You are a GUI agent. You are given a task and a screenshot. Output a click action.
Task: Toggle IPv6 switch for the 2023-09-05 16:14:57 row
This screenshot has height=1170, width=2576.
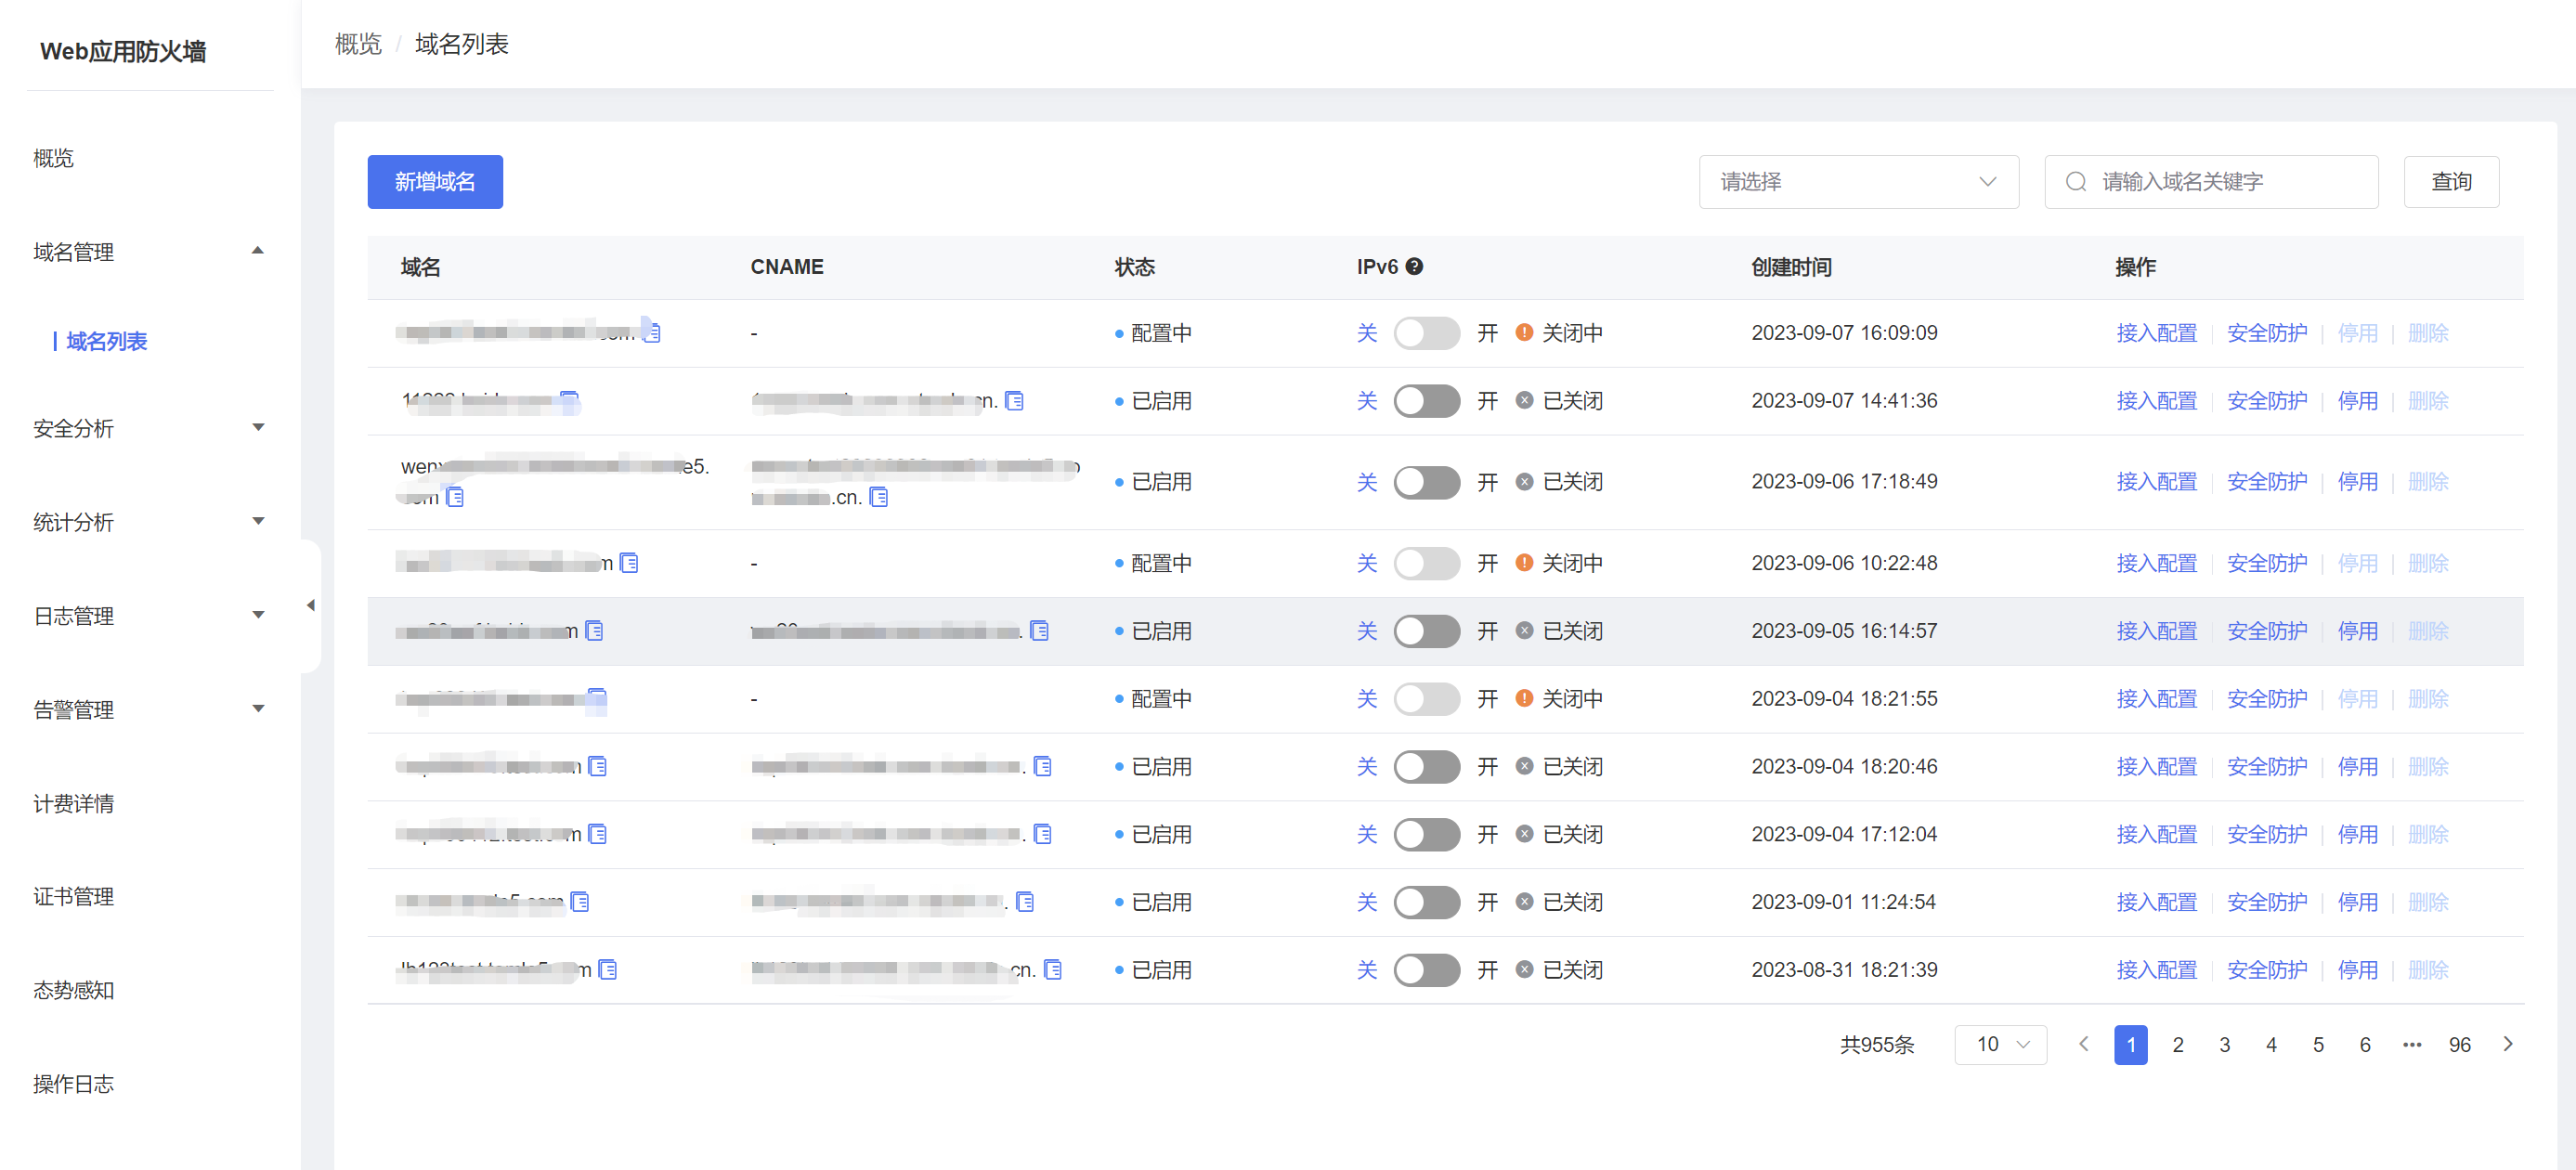coord(1426,631)
